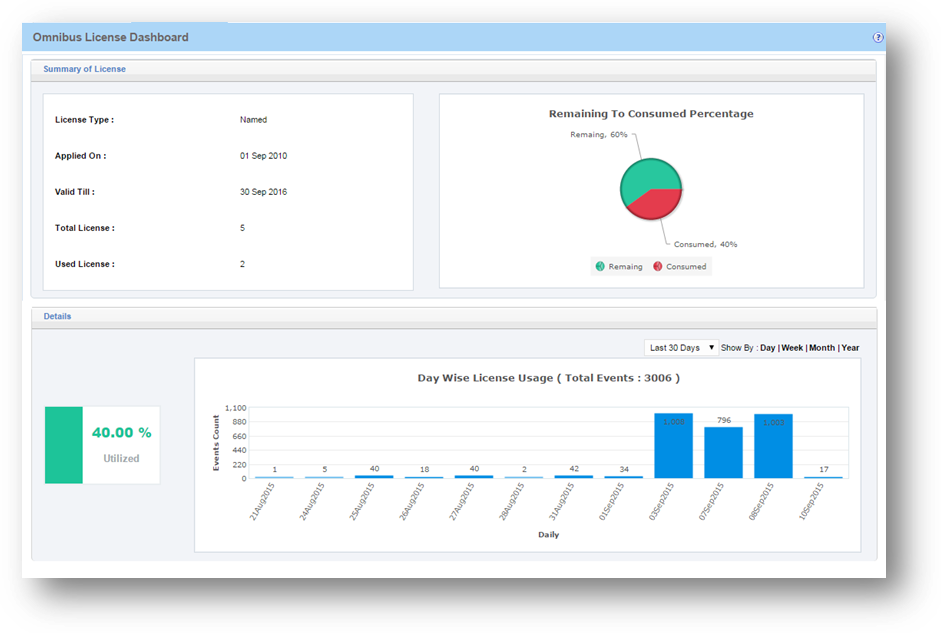Image resolution: width=941 pixels, height=633 pixels.
Task: Show usage by Day
Action: pyautogui.click(x=767, y=348)
